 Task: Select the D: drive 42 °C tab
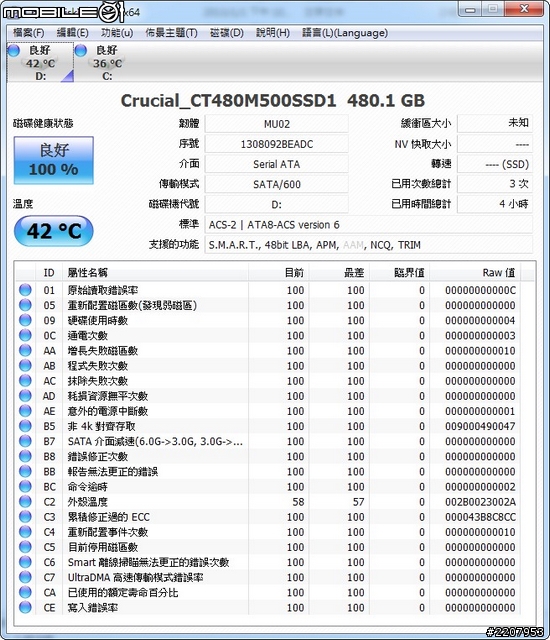point(40,62)
